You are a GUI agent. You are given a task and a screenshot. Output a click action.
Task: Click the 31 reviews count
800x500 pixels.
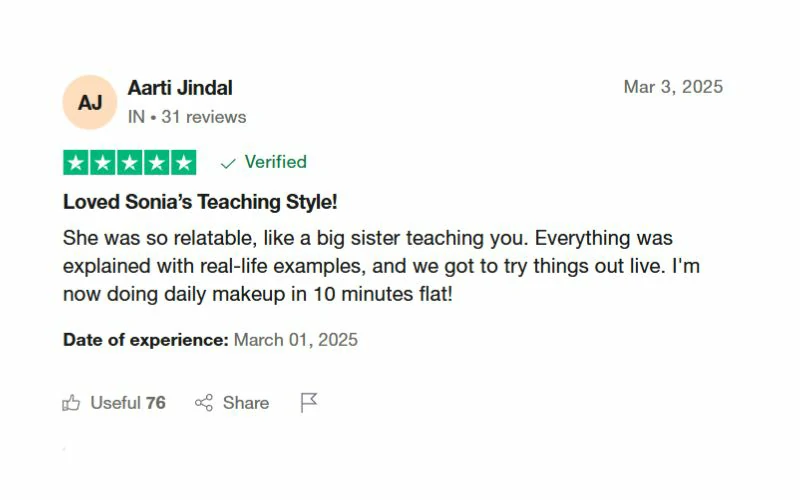pos(204,117)
